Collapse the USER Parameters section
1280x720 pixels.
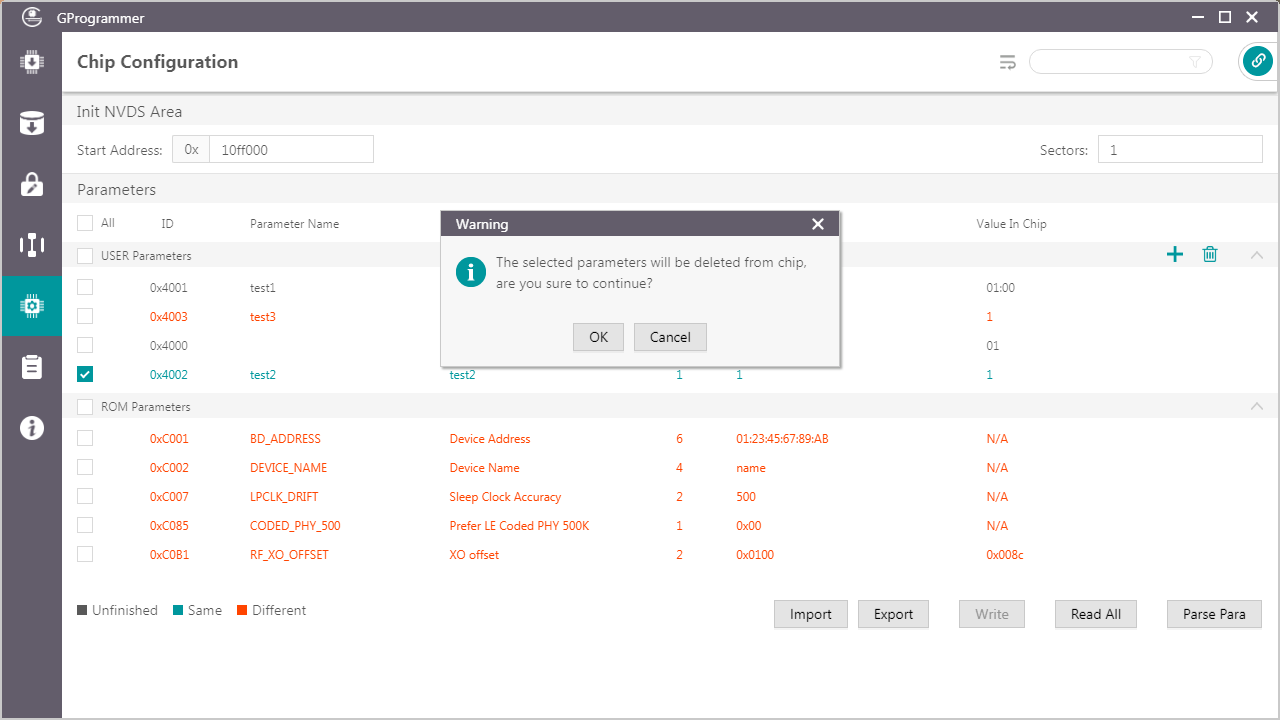point(1257,255)
